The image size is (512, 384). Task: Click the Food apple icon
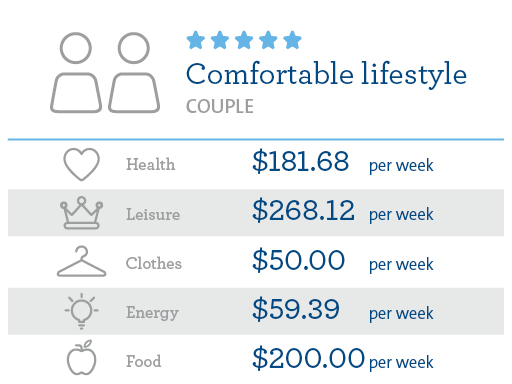click(81, 358)
